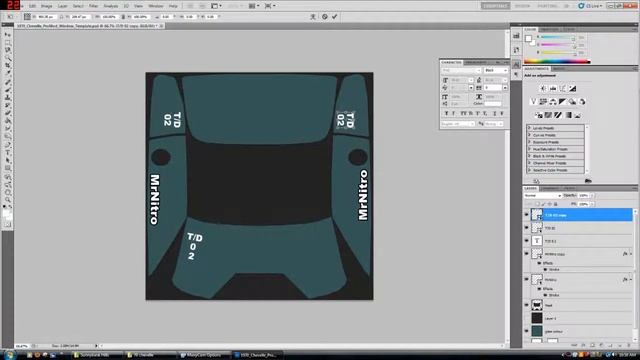Select the Essentials workspace button
This screenshot has width=640, height=360.
(496, 6)
